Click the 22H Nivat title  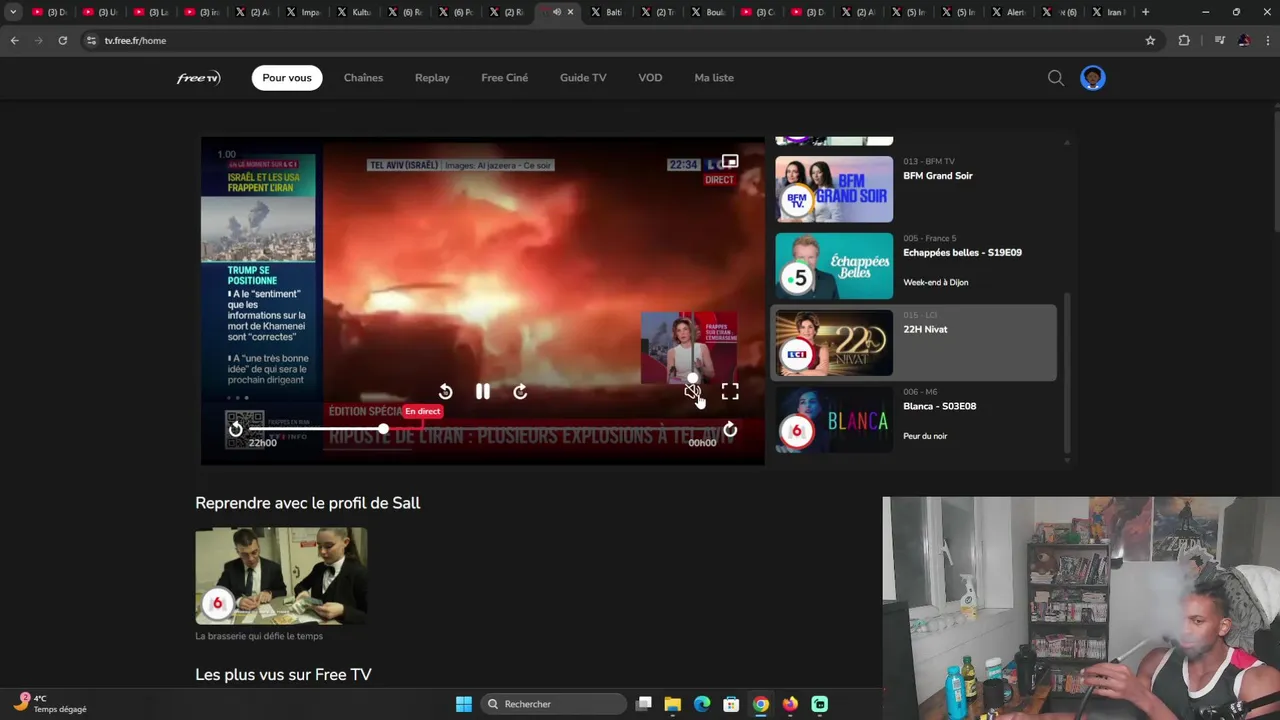925,330
